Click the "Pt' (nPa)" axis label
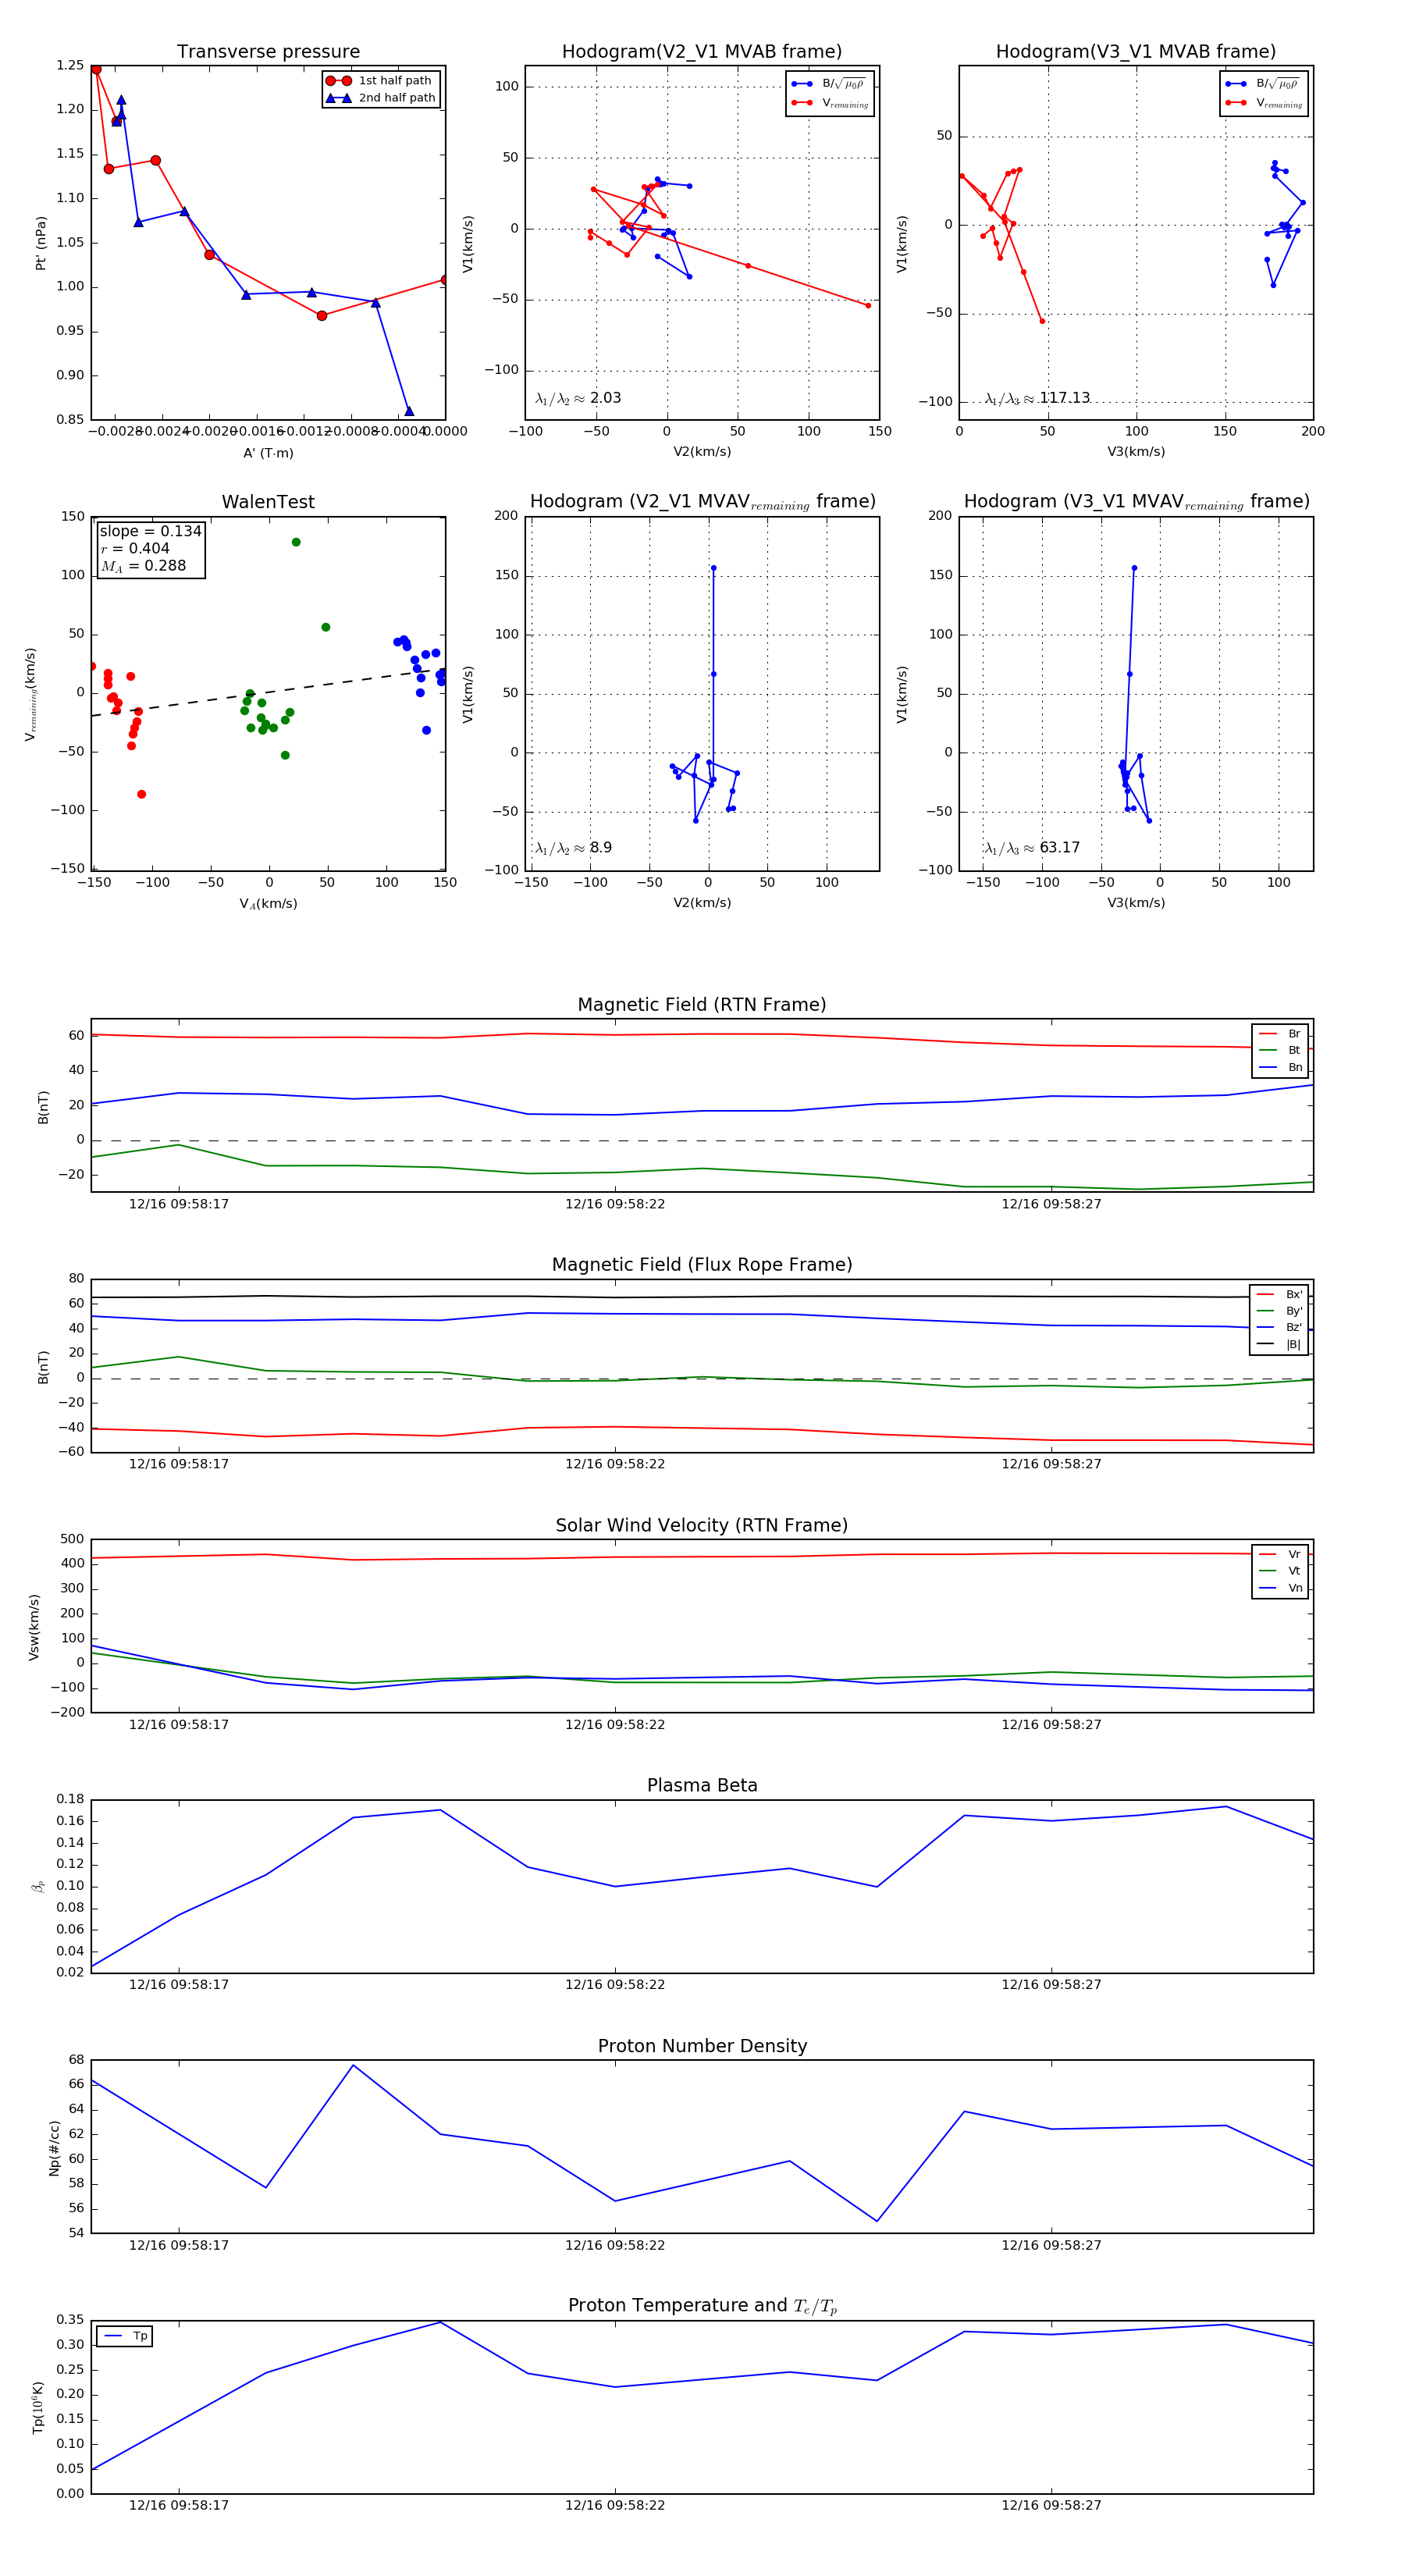 point(41,243)
